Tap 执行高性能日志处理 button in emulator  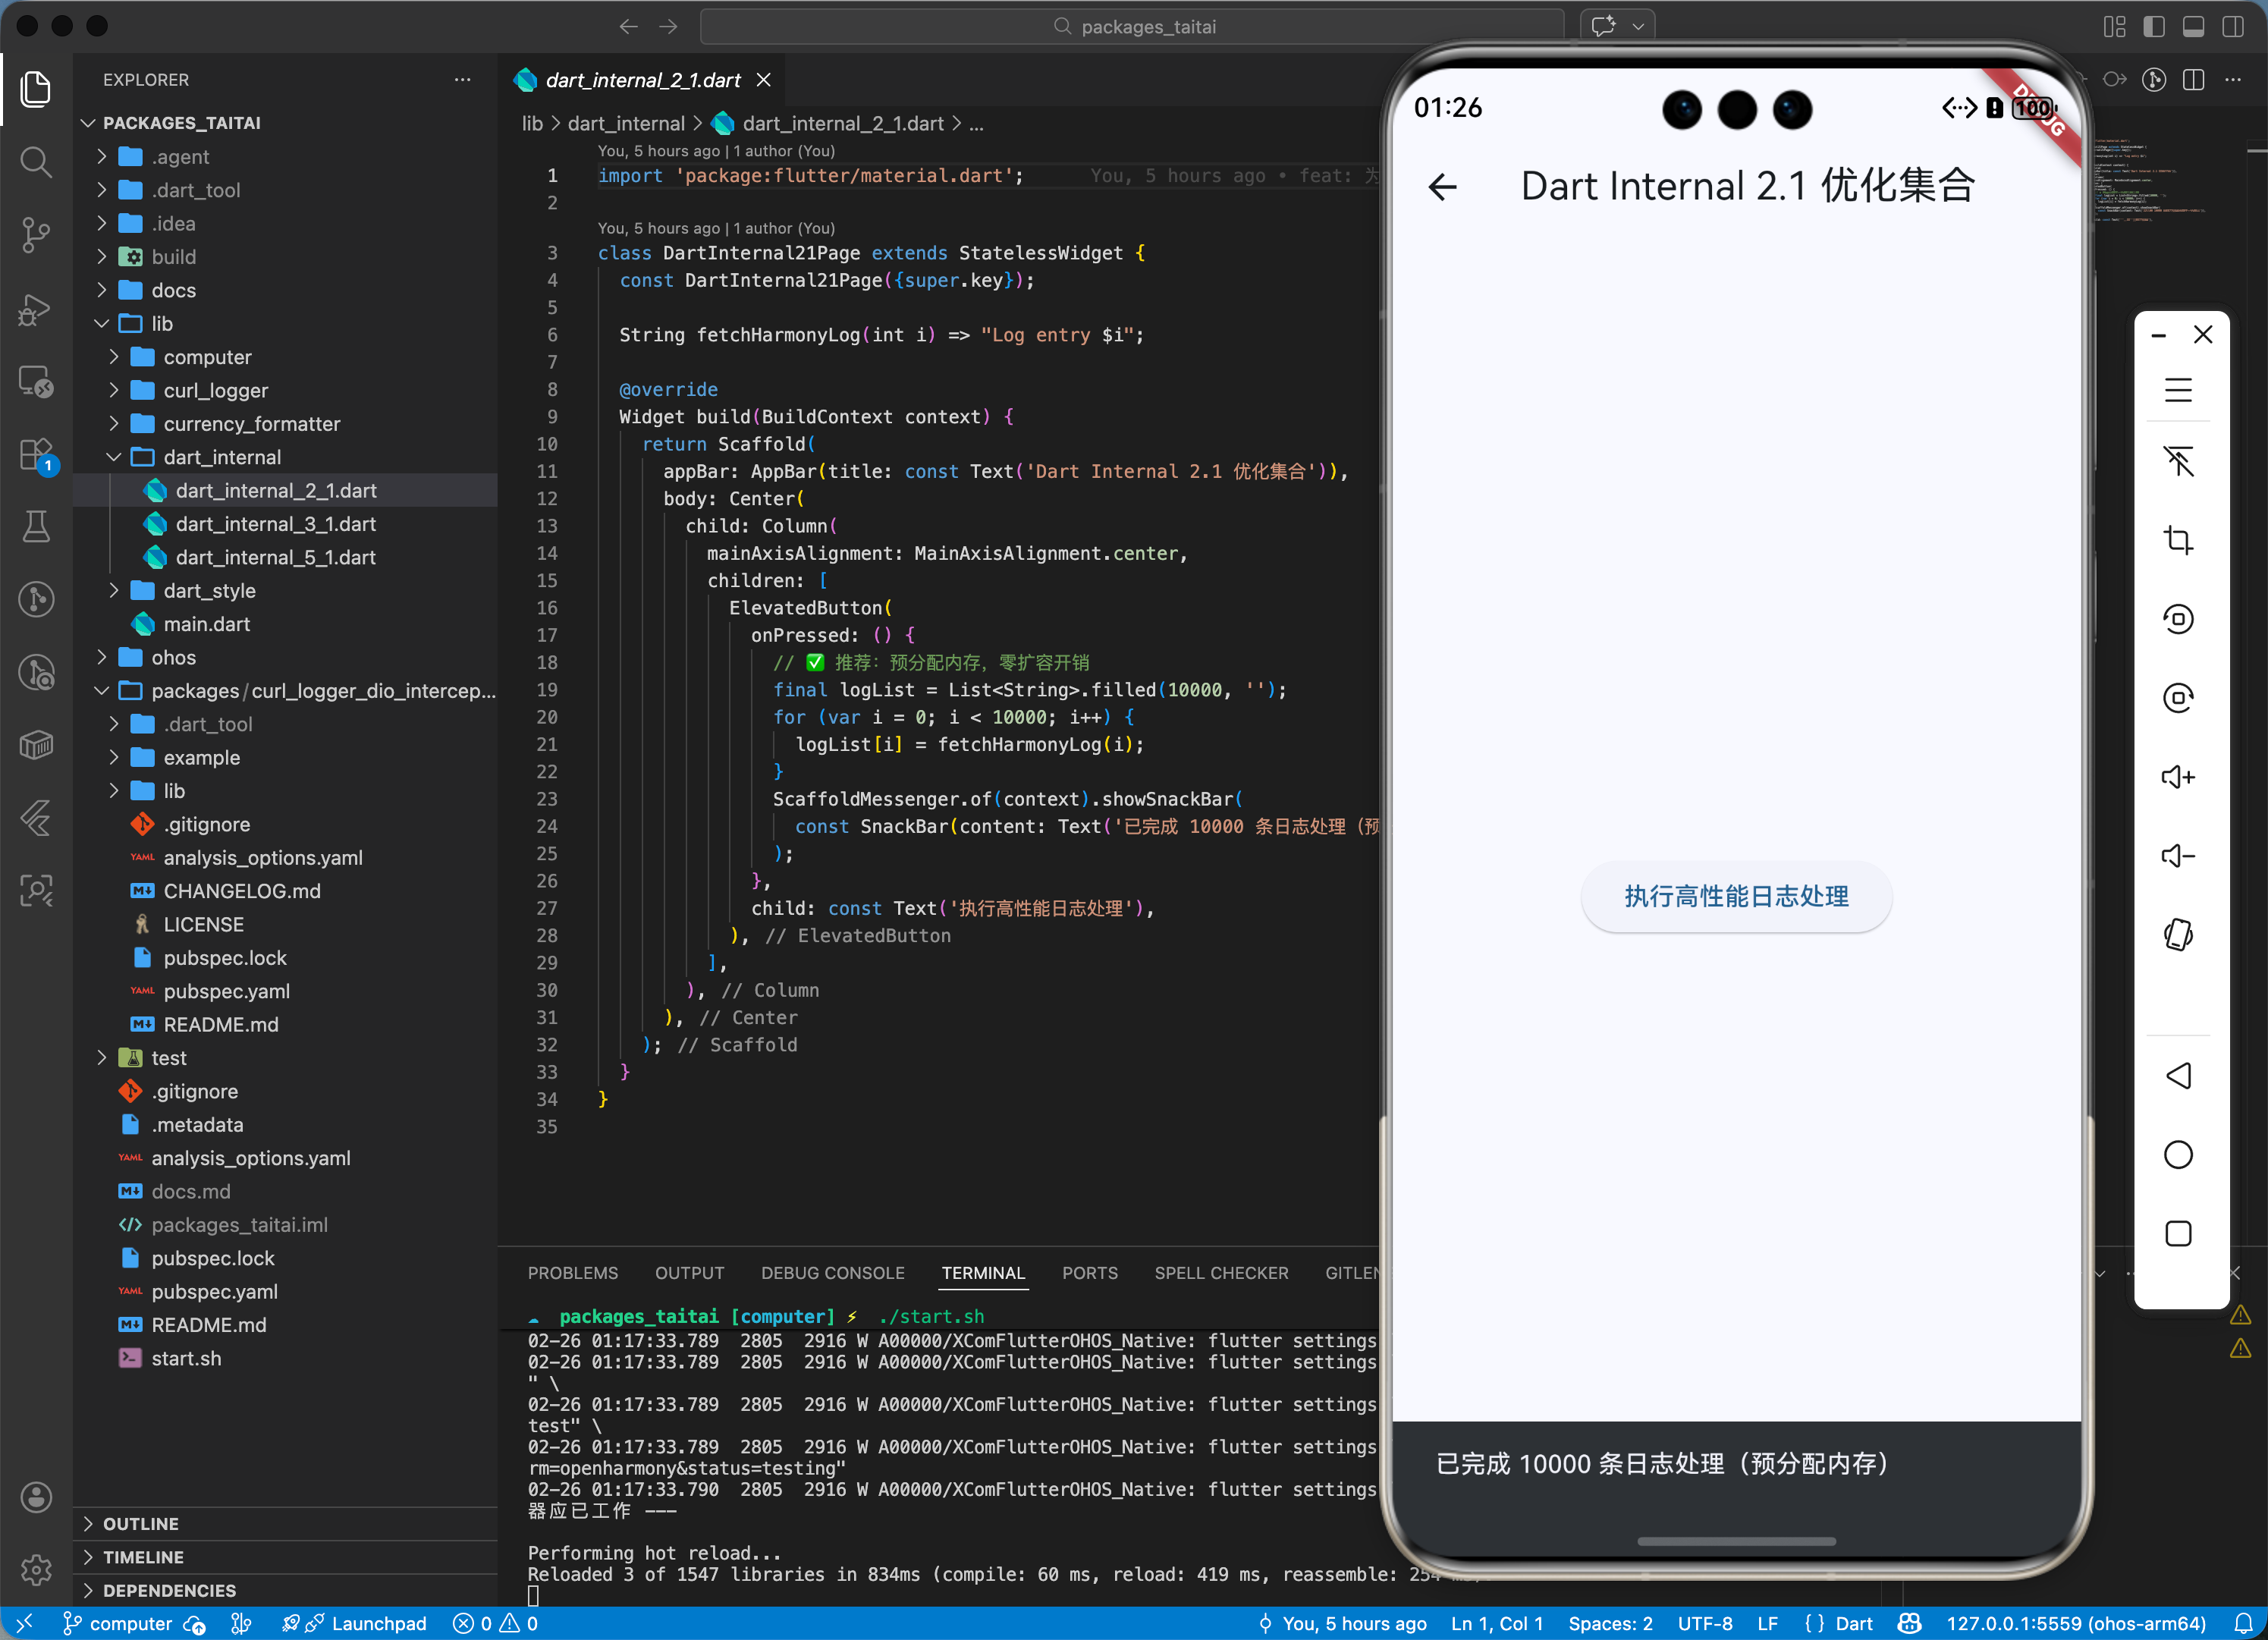(x=1735, y=896)
